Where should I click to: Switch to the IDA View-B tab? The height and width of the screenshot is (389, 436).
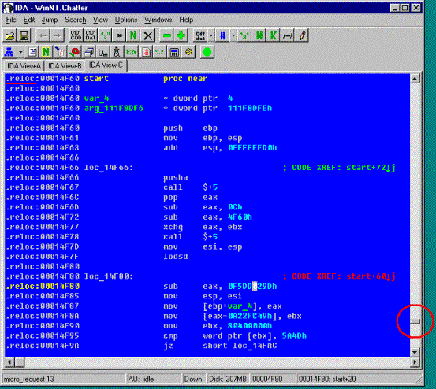tap(65, 66)
